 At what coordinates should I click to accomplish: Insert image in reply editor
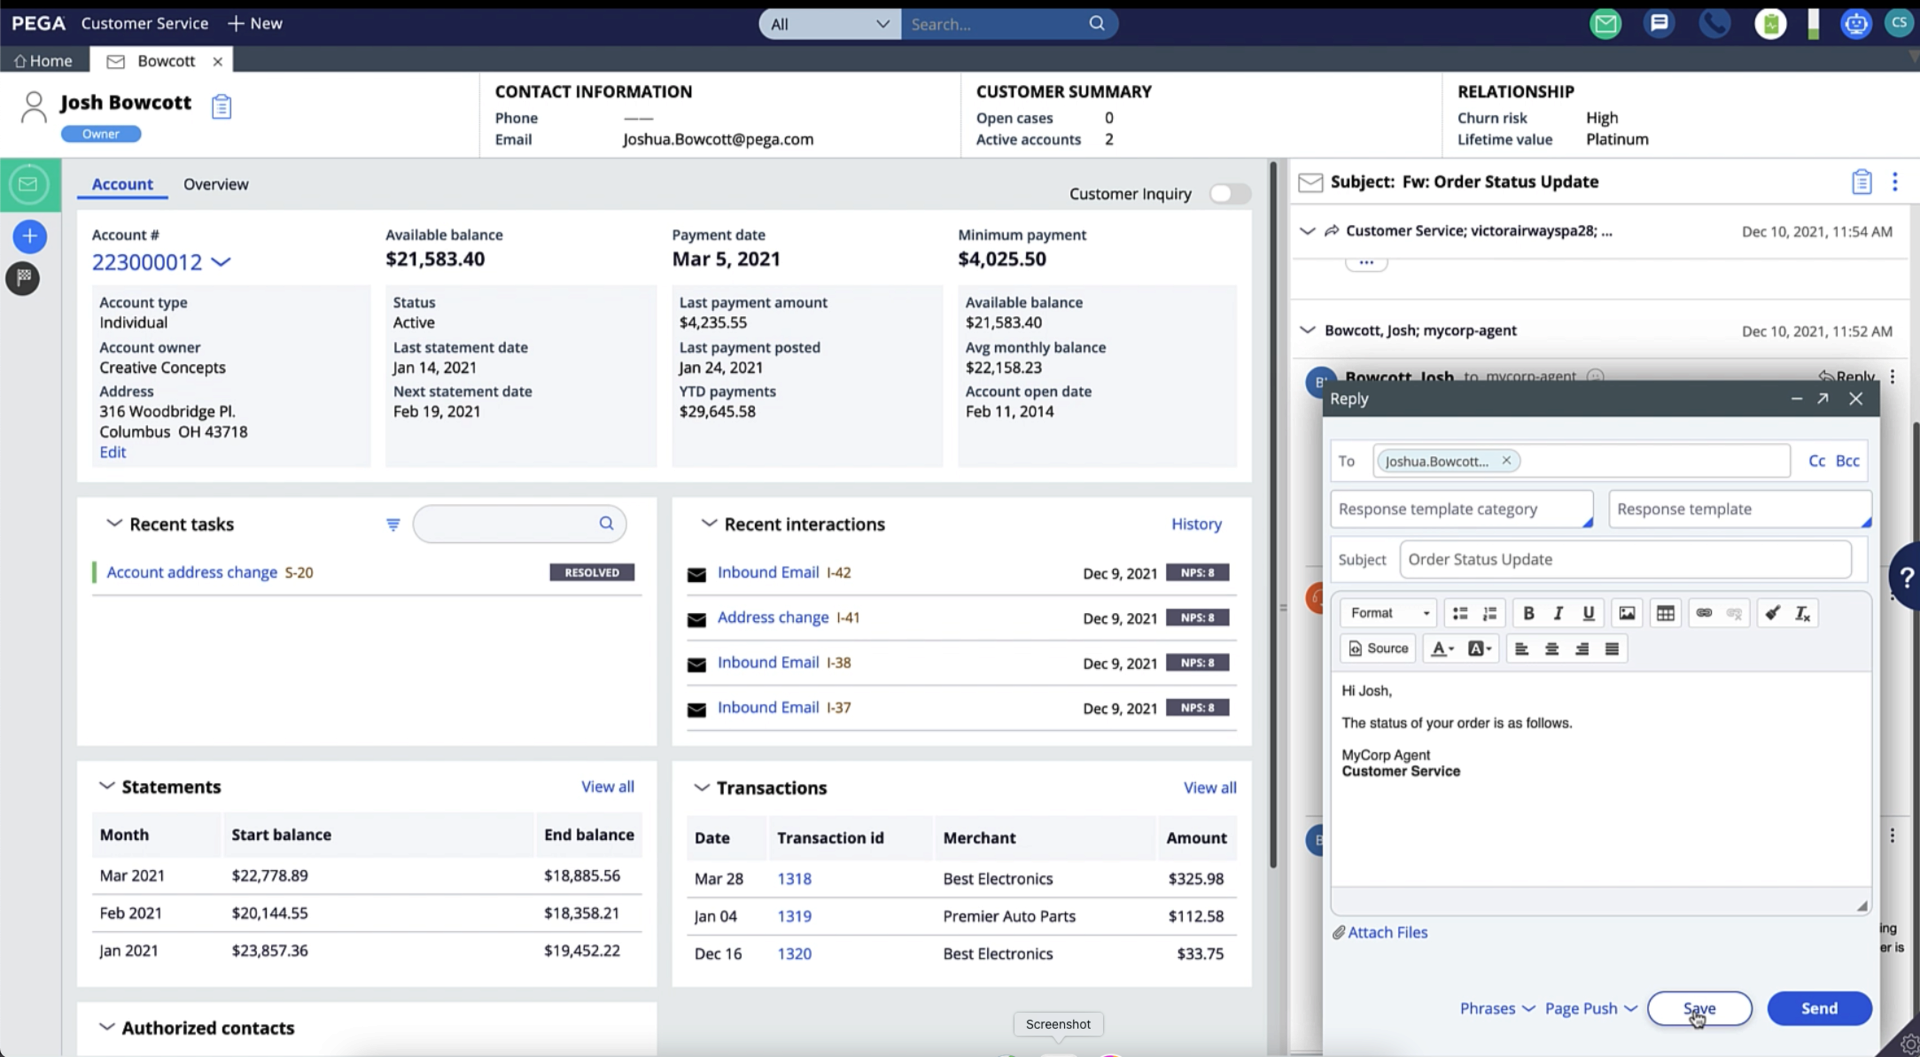pos(1627,613)
